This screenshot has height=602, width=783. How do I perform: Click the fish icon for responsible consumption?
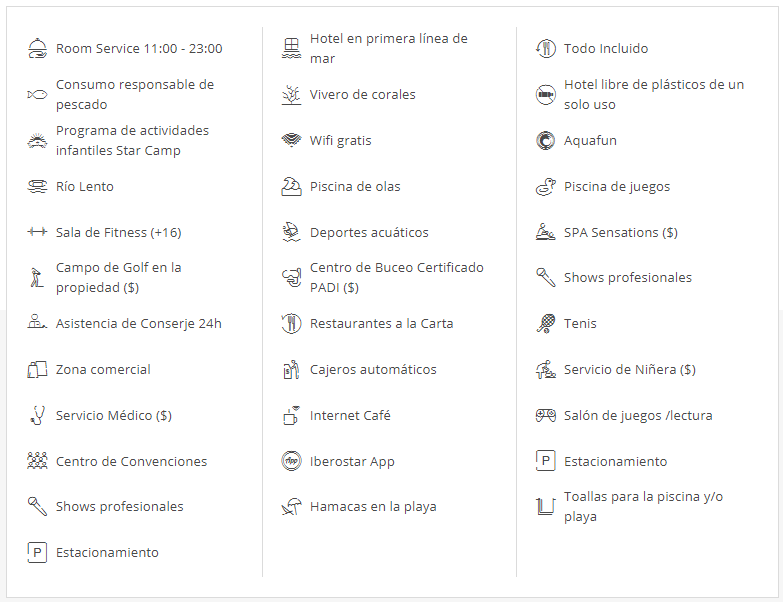coord(37,95)
